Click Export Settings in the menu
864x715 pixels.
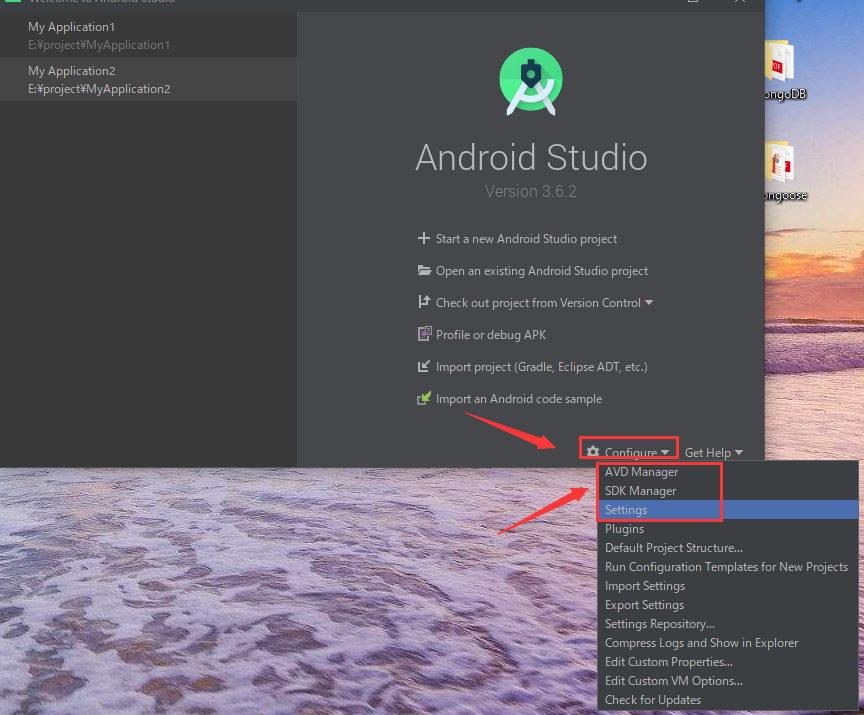pos(644,604)
